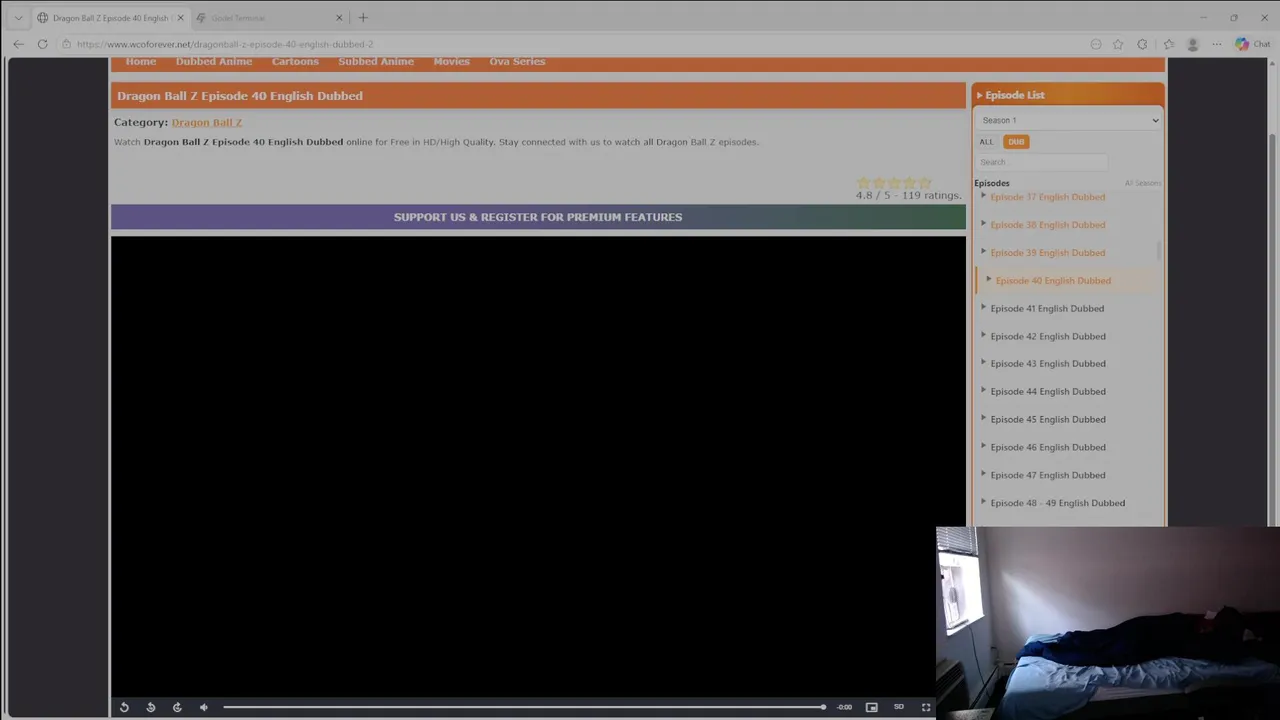This screenshot has width=1280, height=720.
Task: Skip forward a few seconds in the video
Action: 177,707
